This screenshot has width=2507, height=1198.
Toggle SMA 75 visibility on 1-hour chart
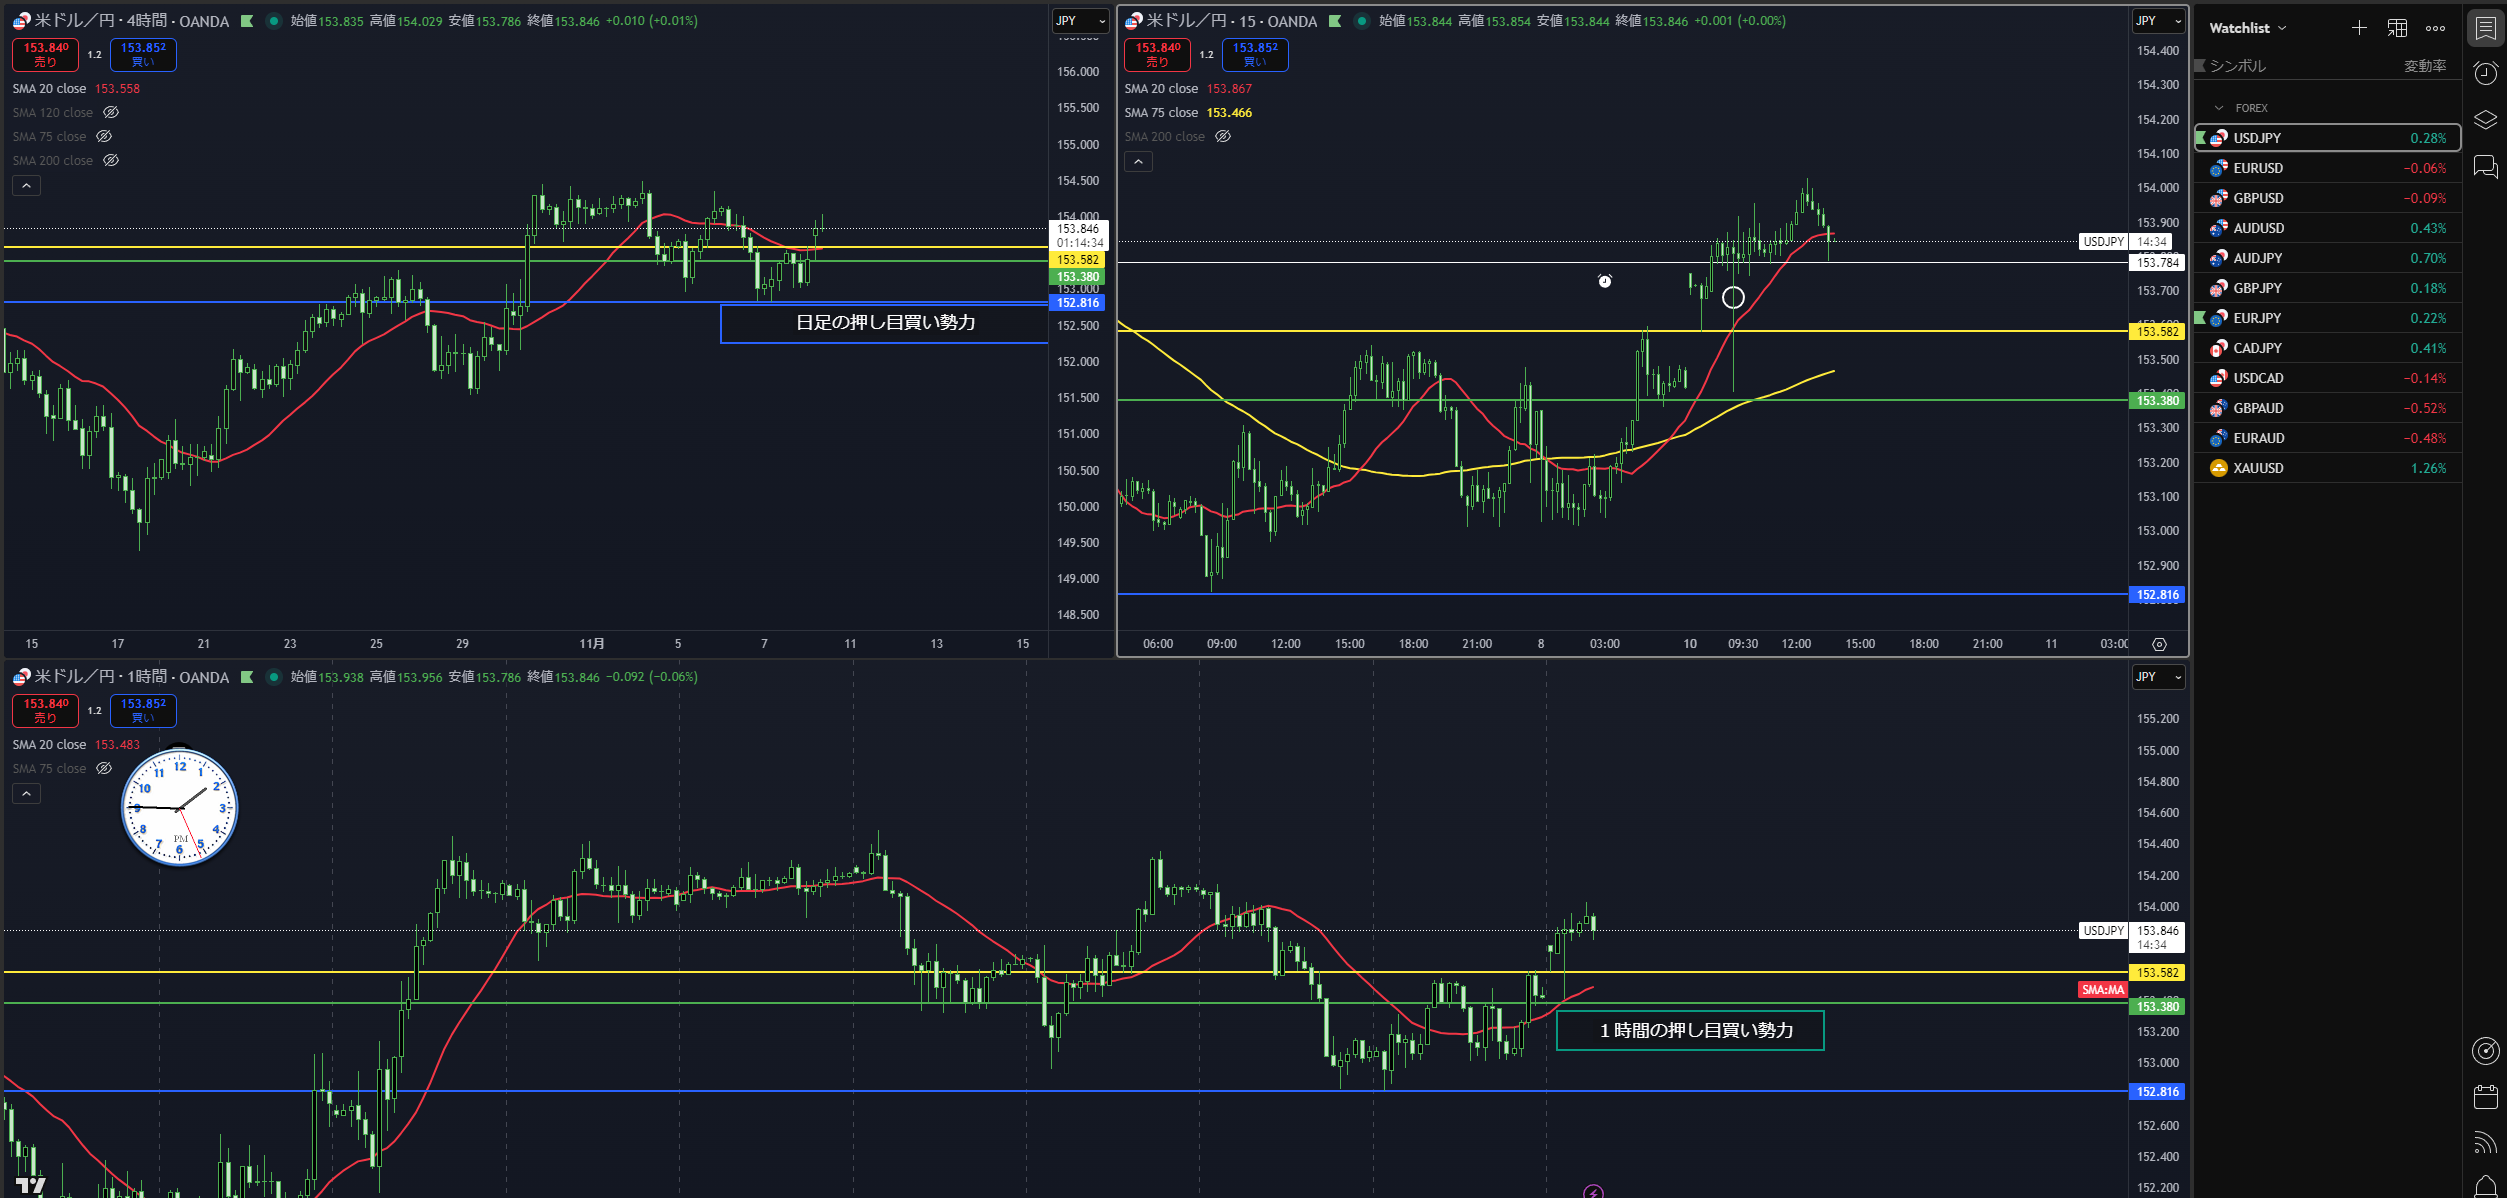click(104, 769)
